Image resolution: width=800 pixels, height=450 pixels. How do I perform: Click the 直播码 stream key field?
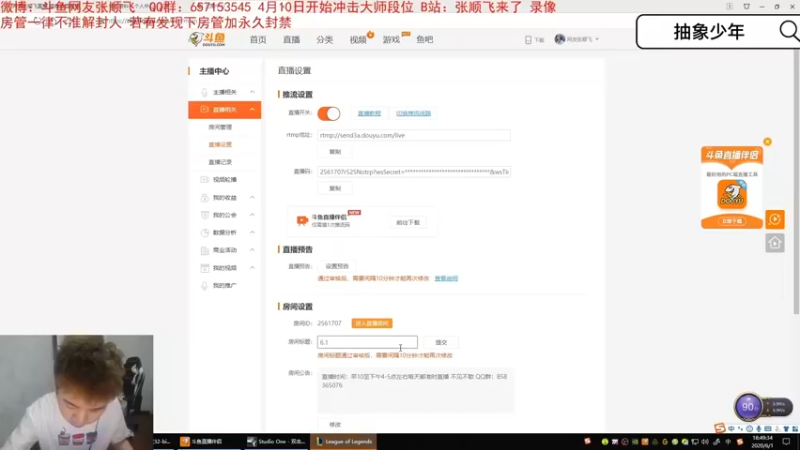413,172
